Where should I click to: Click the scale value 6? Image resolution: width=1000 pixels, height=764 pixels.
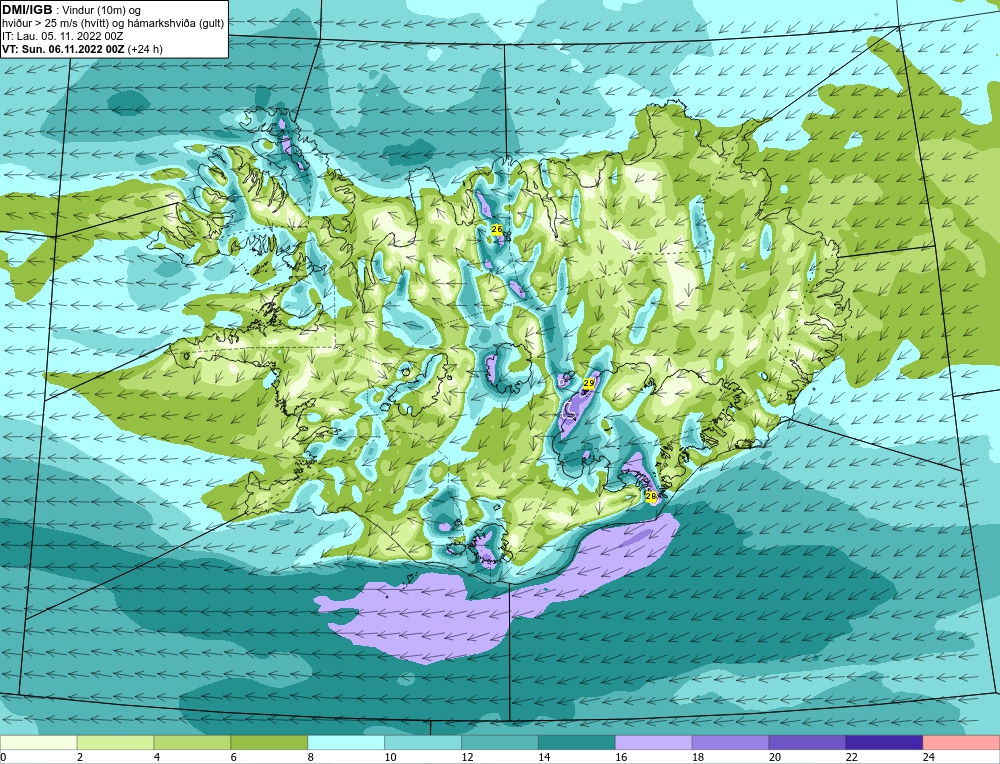[x=233, y=757]
